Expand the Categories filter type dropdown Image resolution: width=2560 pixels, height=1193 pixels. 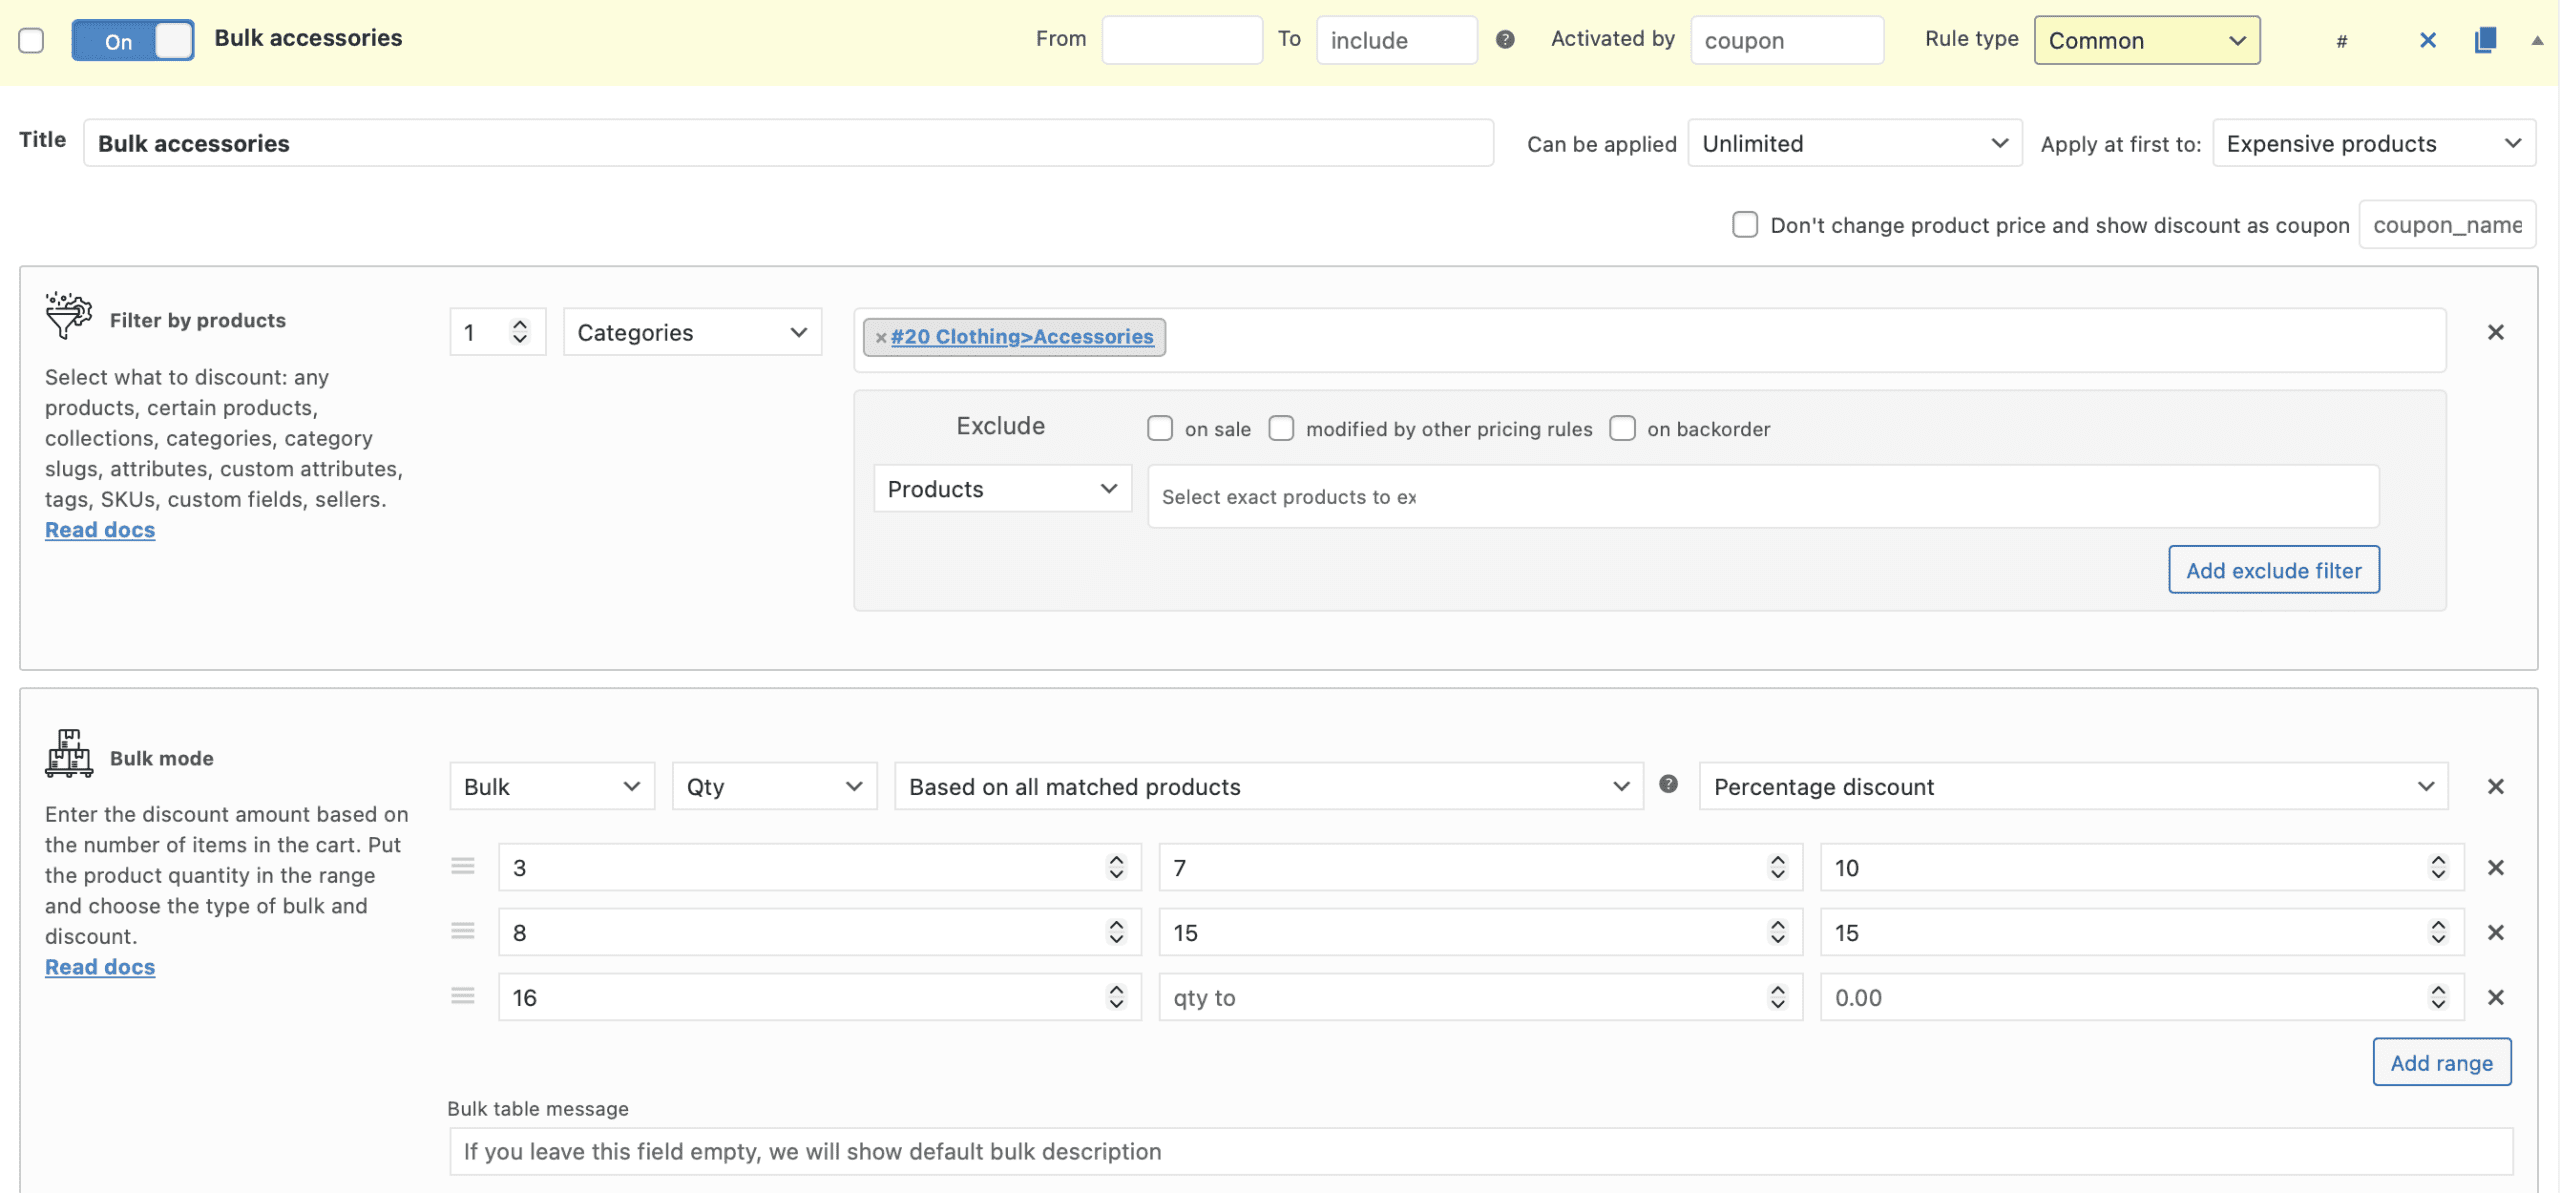[692, 332]
